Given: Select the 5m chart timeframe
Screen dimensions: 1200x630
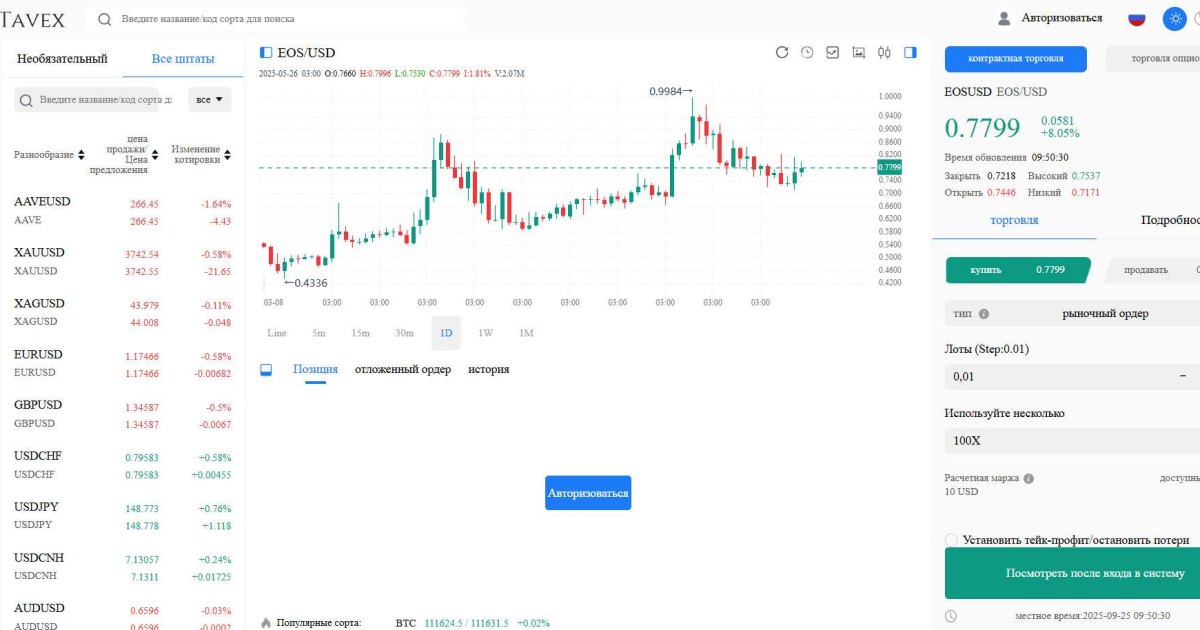Looking at the screenshot, I should click(319, 333).
